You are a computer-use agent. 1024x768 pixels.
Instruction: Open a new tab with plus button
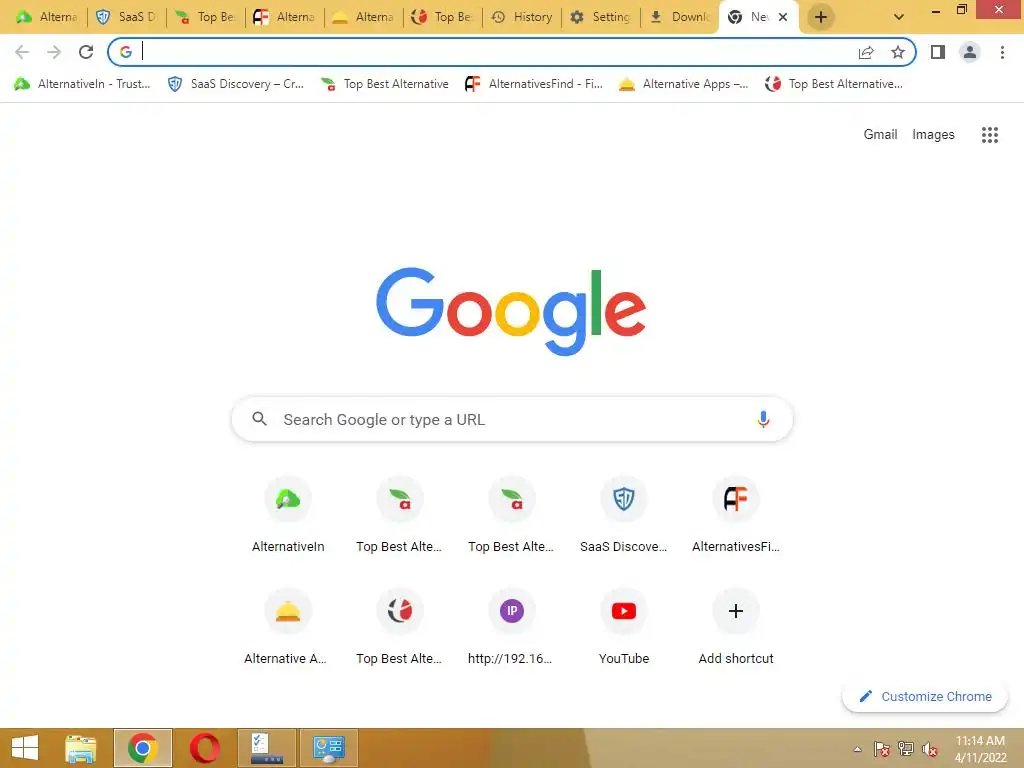[x=821, y=17]
